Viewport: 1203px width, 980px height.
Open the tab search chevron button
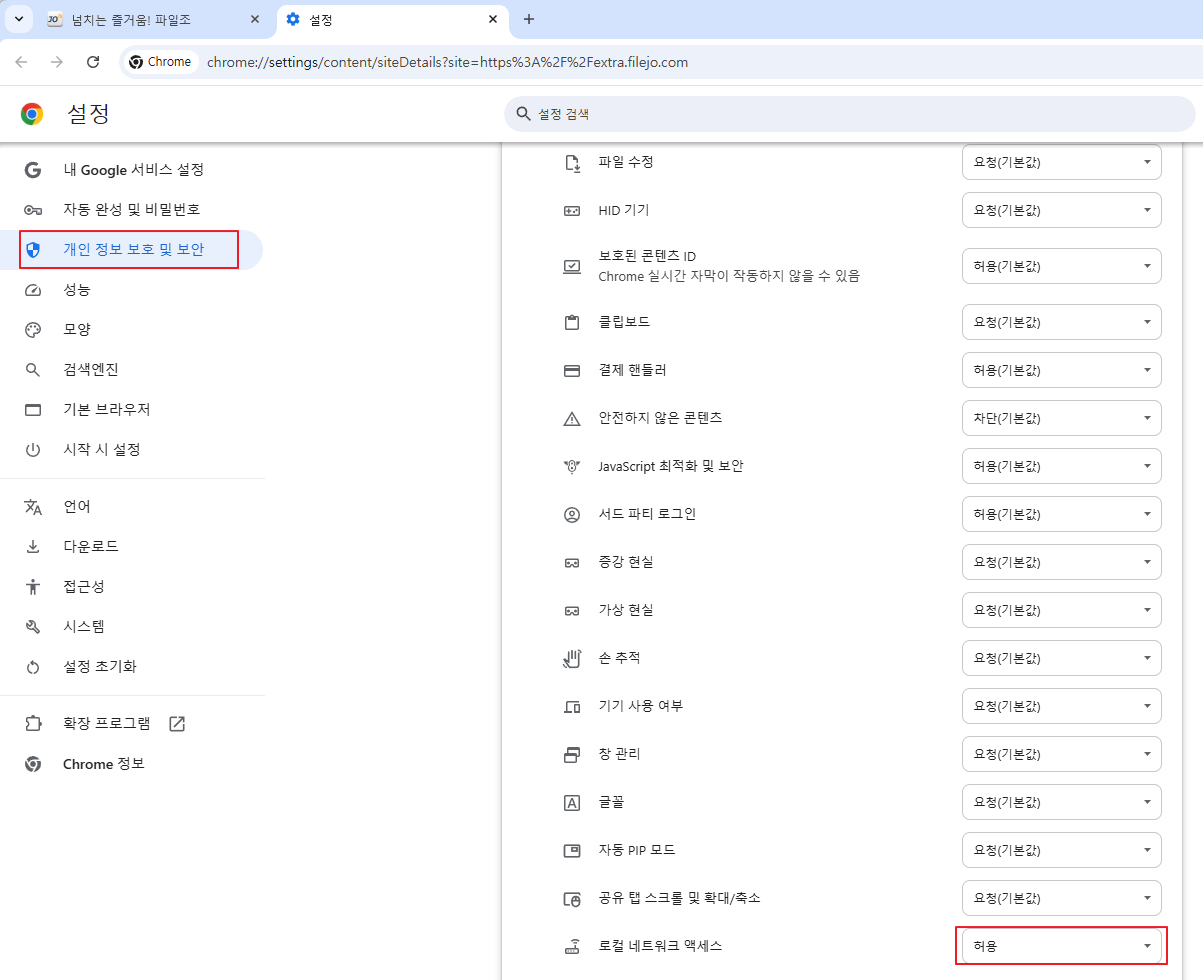pos(18,19)
